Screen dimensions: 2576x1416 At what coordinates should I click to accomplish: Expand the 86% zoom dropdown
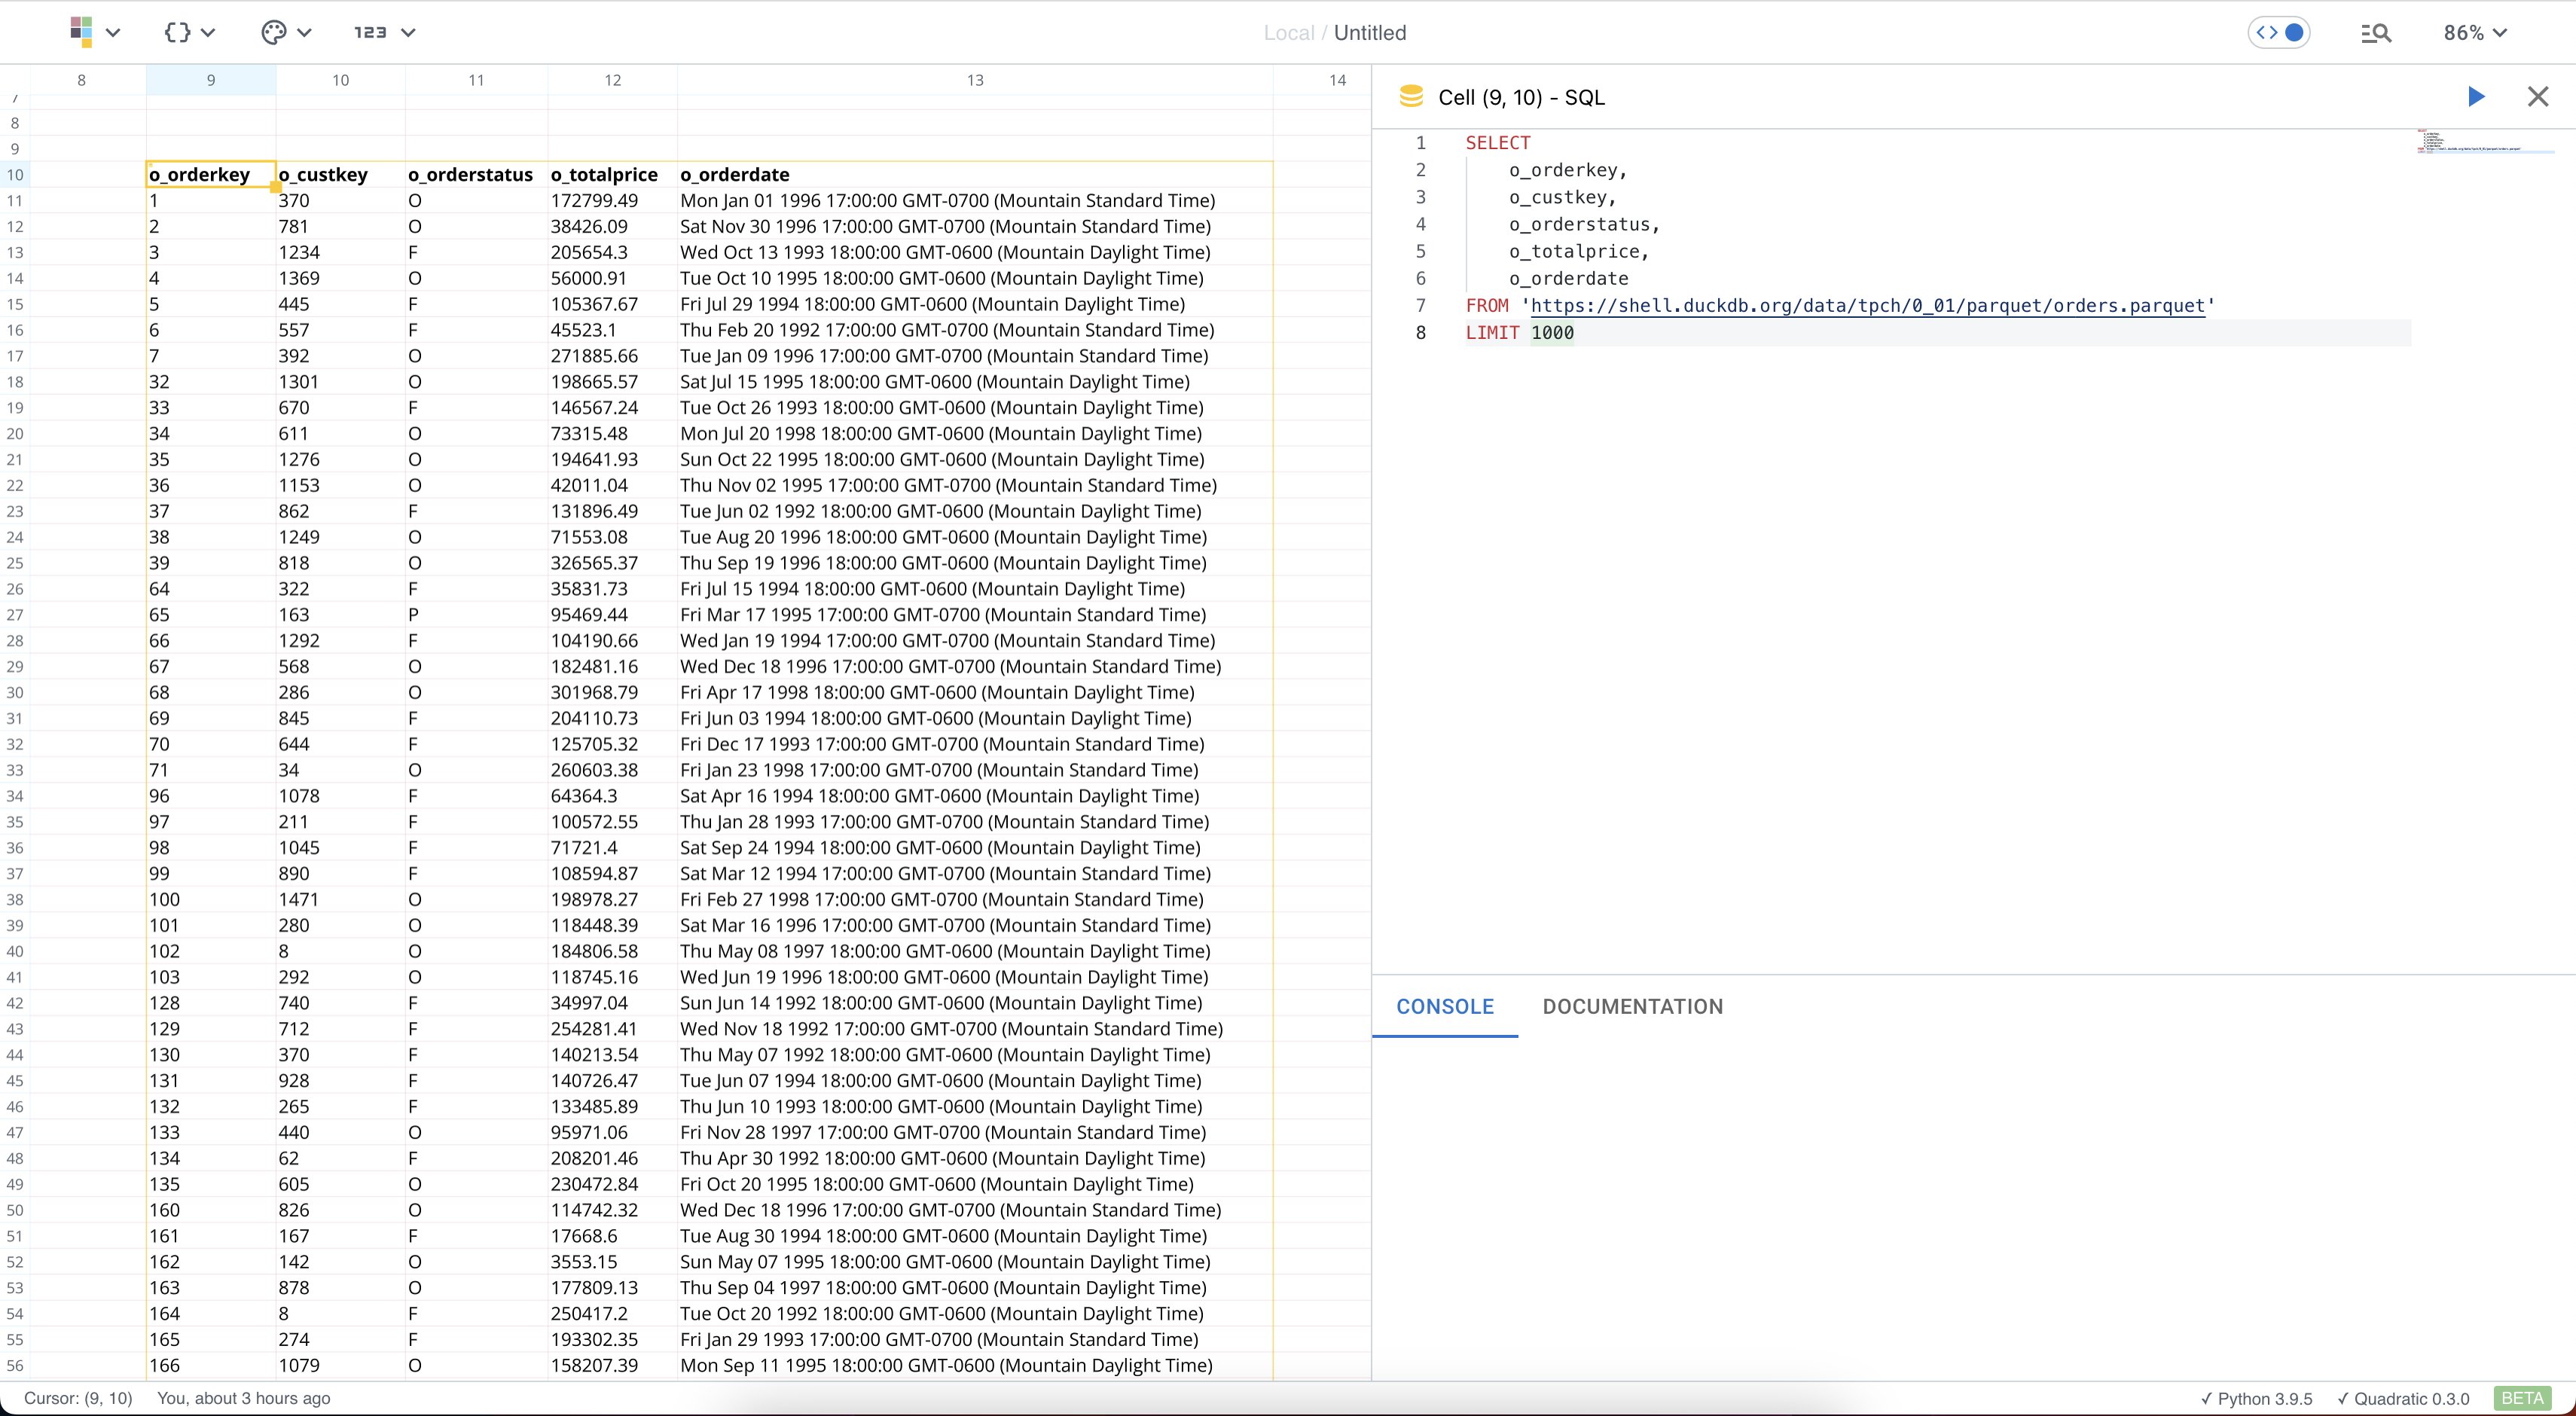point(2475,32)
